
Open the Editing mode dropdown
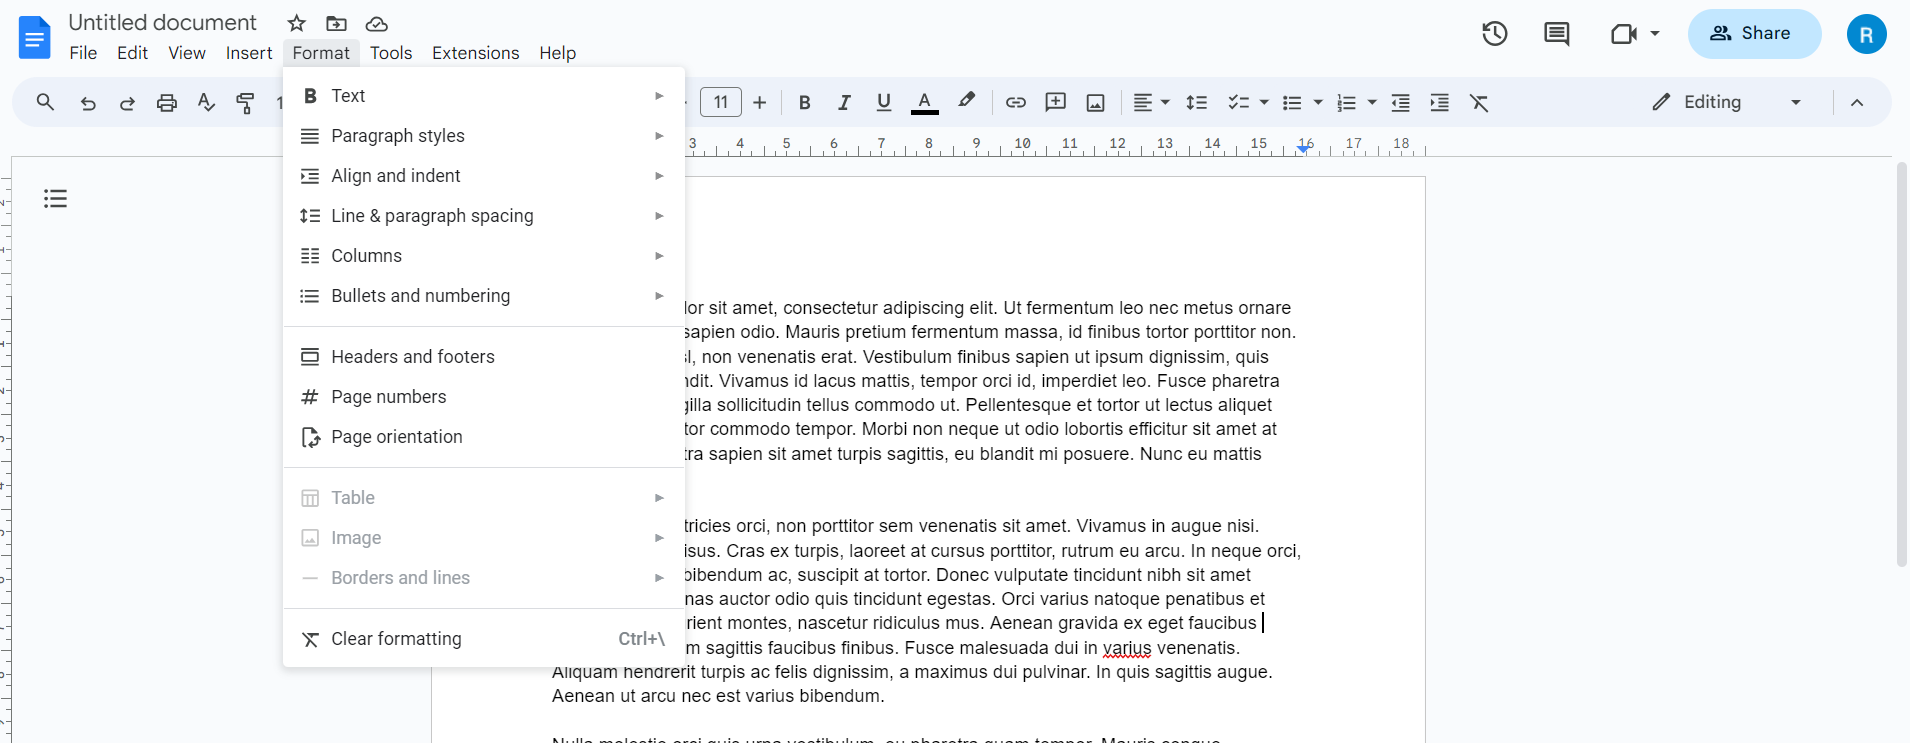point(1727,102)
